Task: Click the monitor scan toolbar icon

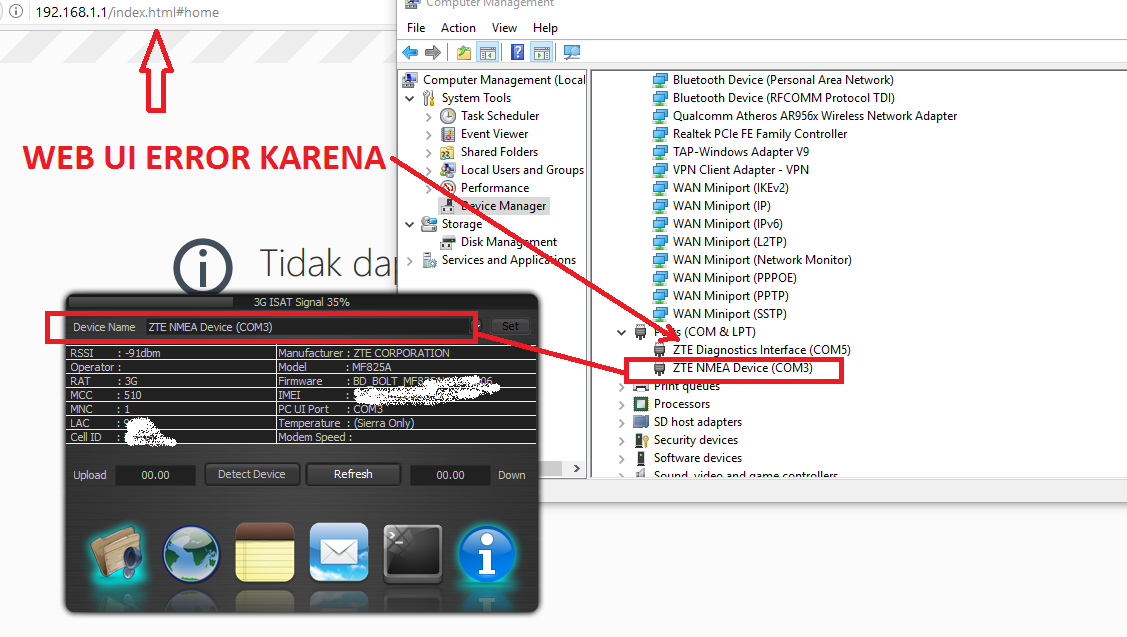Action: (x=572, y=52)
